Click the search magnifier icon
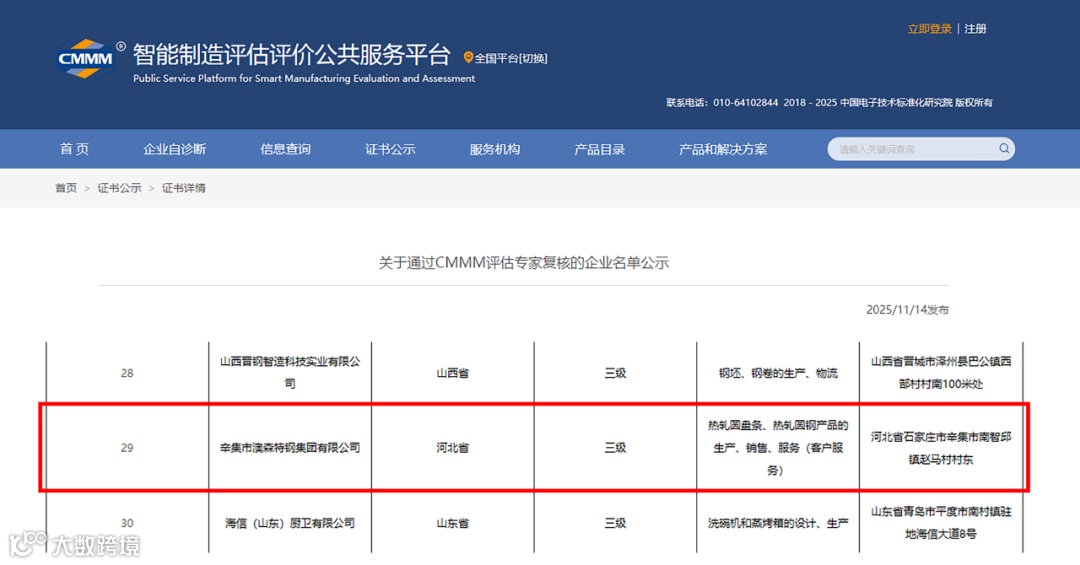Image resolution: width=1080 pixels, height=565 pixels. (x=1004, y=148)
